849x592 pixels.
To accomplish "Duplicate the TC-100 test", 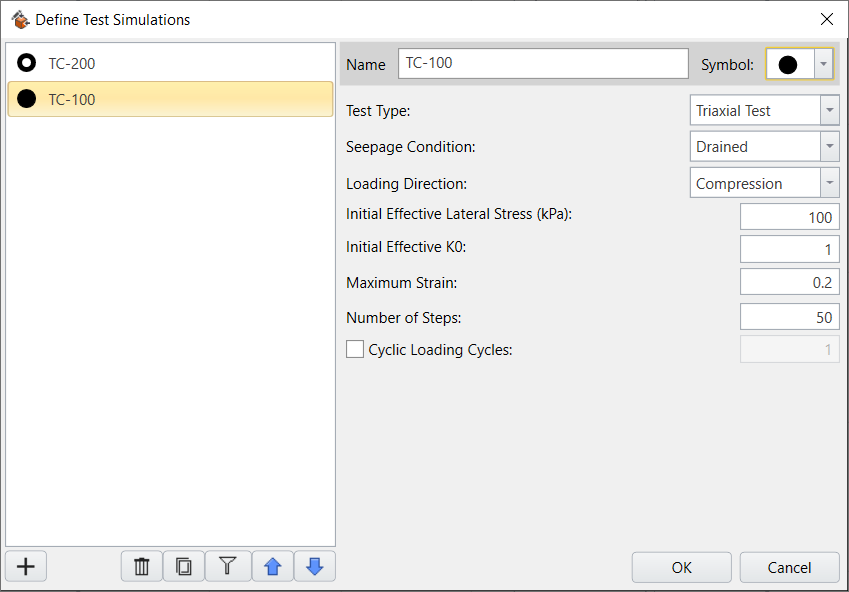I will 184,566.
